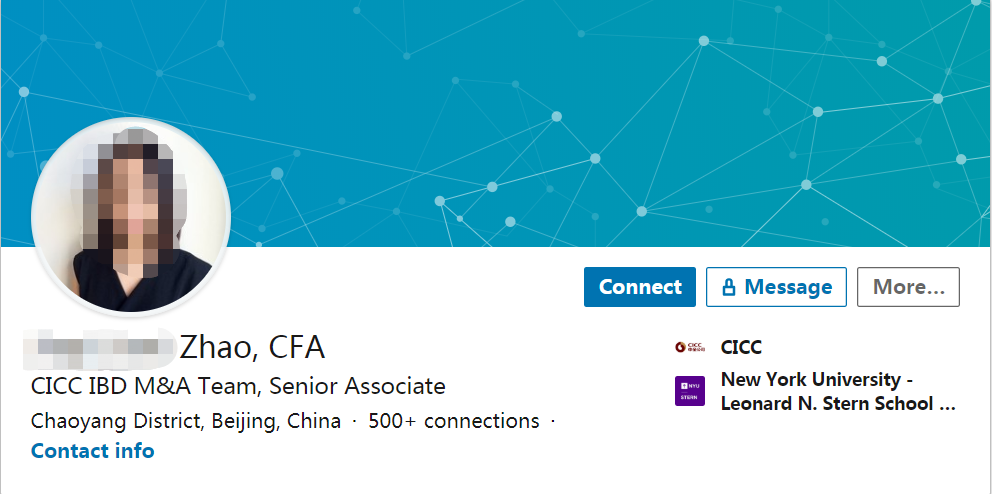The height and width of the screenshot is (494, 992).
Task: Click the blurred first name area
Action: pos(100,347)
